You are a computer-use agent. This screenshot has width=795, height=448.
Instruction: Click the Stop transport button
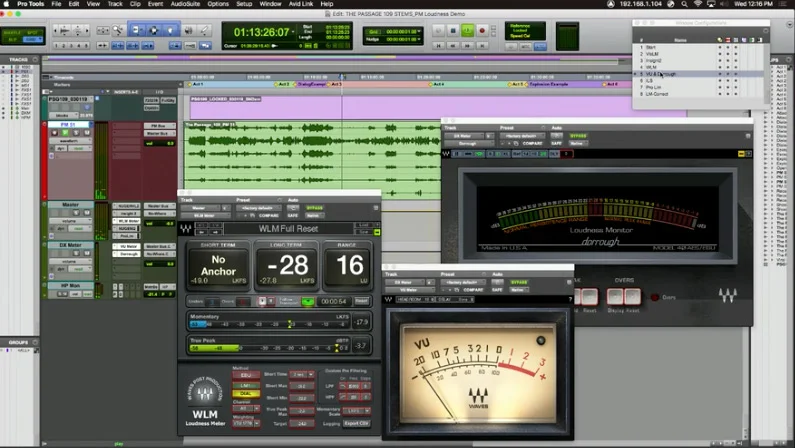453,31
